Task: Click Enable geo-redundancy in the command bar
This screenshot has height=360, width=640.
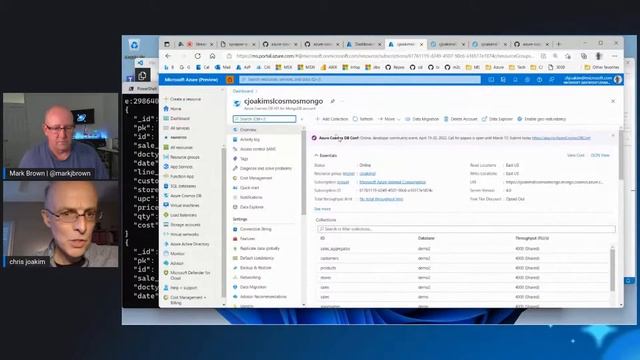Action: 542,119
